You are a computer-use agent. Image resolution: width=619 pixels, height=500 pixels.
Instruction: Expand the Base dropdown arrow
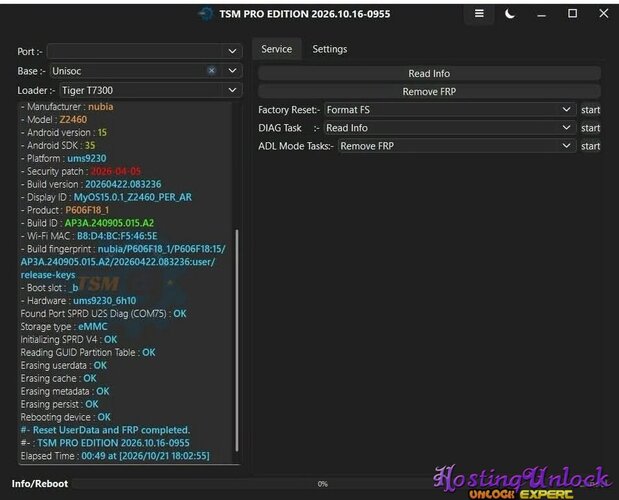233,71
